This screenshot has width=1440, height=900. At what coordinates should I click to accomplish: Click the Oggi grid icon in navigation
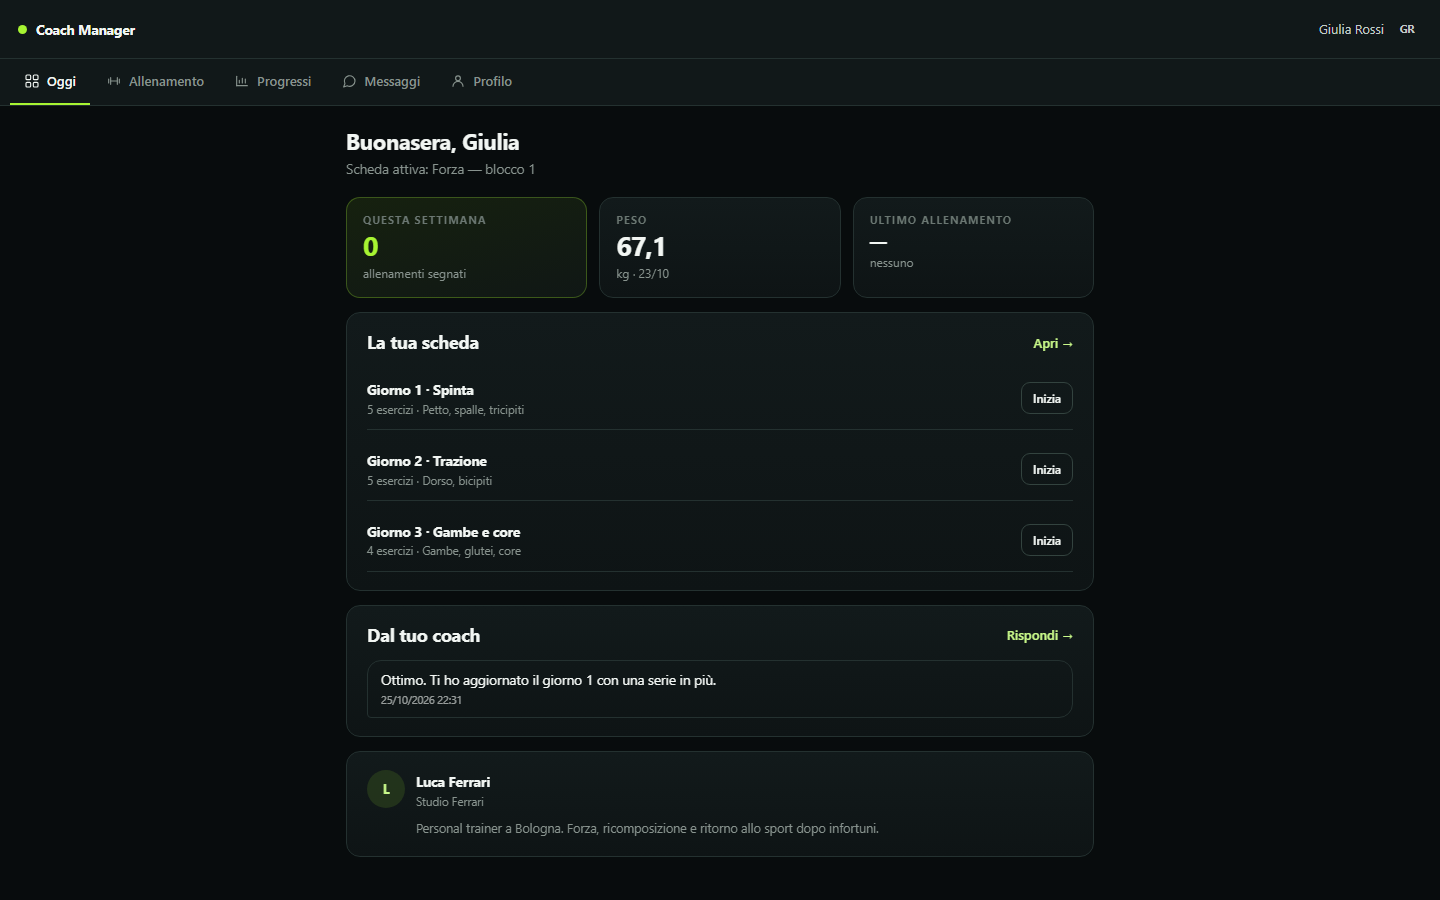[32, 81]
